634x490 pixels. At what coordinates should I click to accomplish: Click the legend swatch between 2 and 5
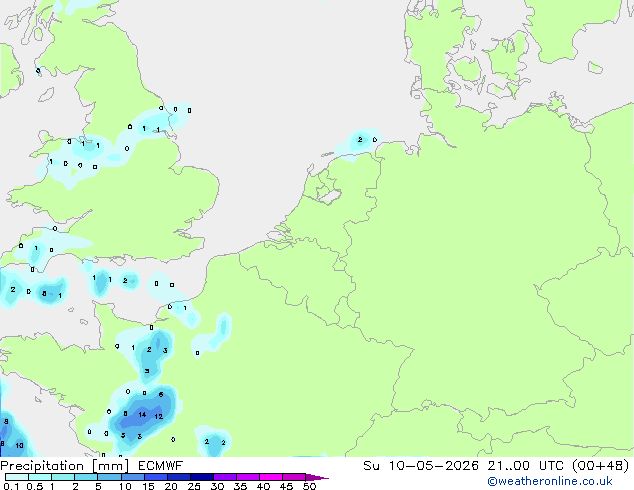(x=86, y=477)
